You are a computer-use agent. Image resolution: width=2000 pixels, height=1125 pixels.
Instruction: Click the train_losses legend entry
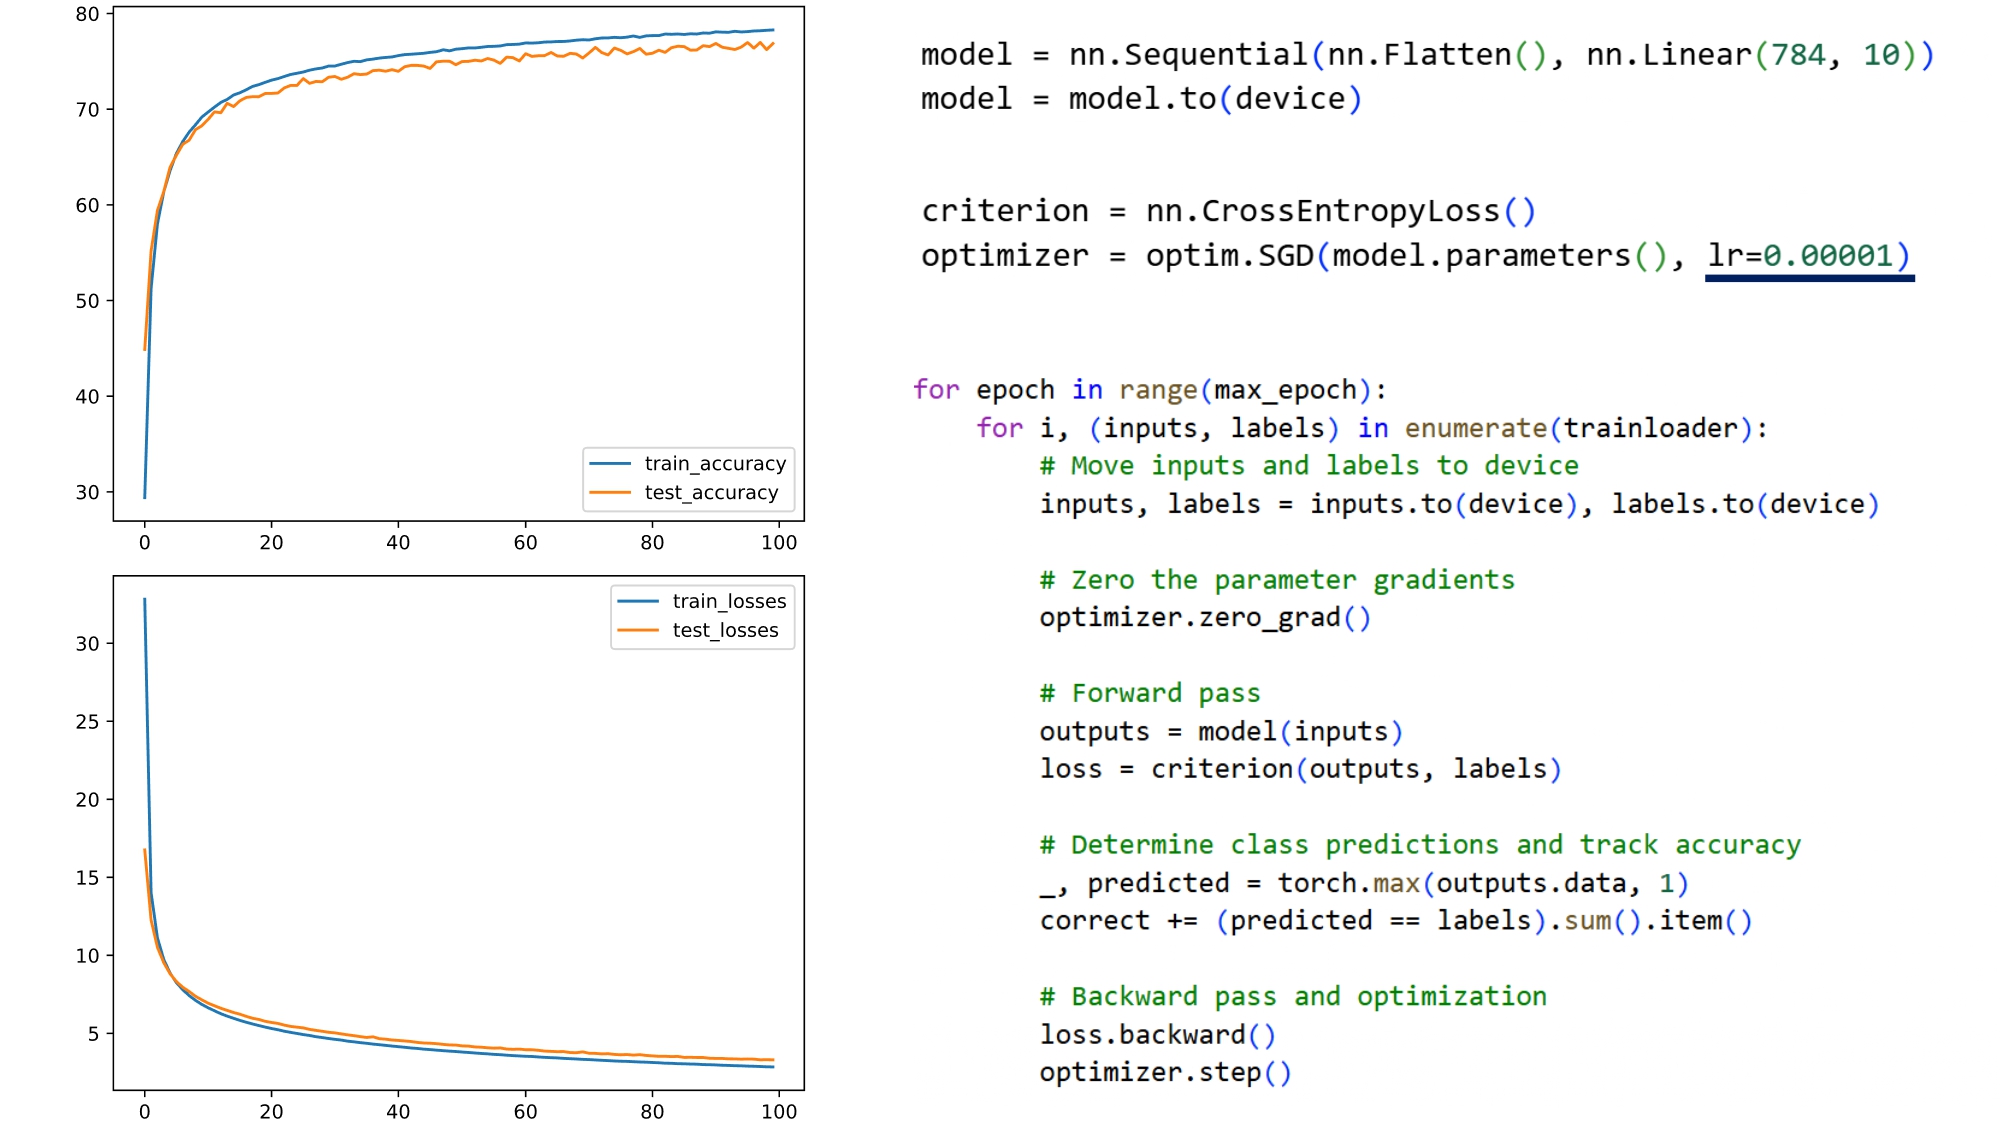[728, 601]
